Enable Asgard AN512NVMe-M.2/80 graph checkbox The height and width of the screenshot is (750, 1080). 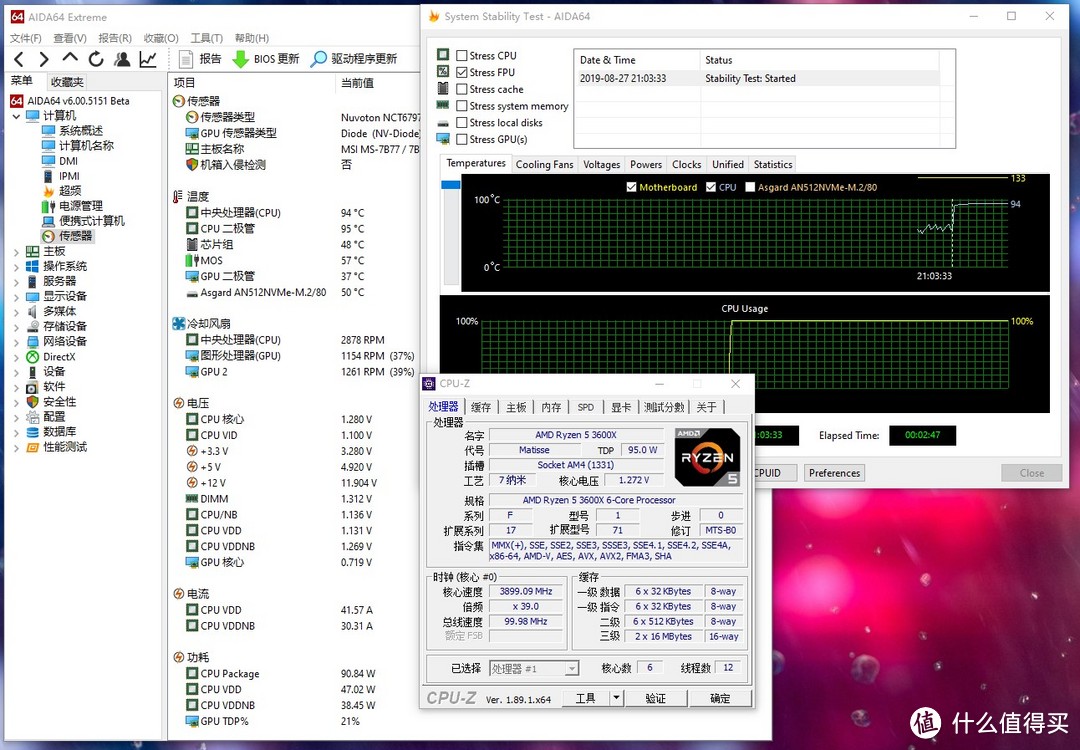(750, 187)
